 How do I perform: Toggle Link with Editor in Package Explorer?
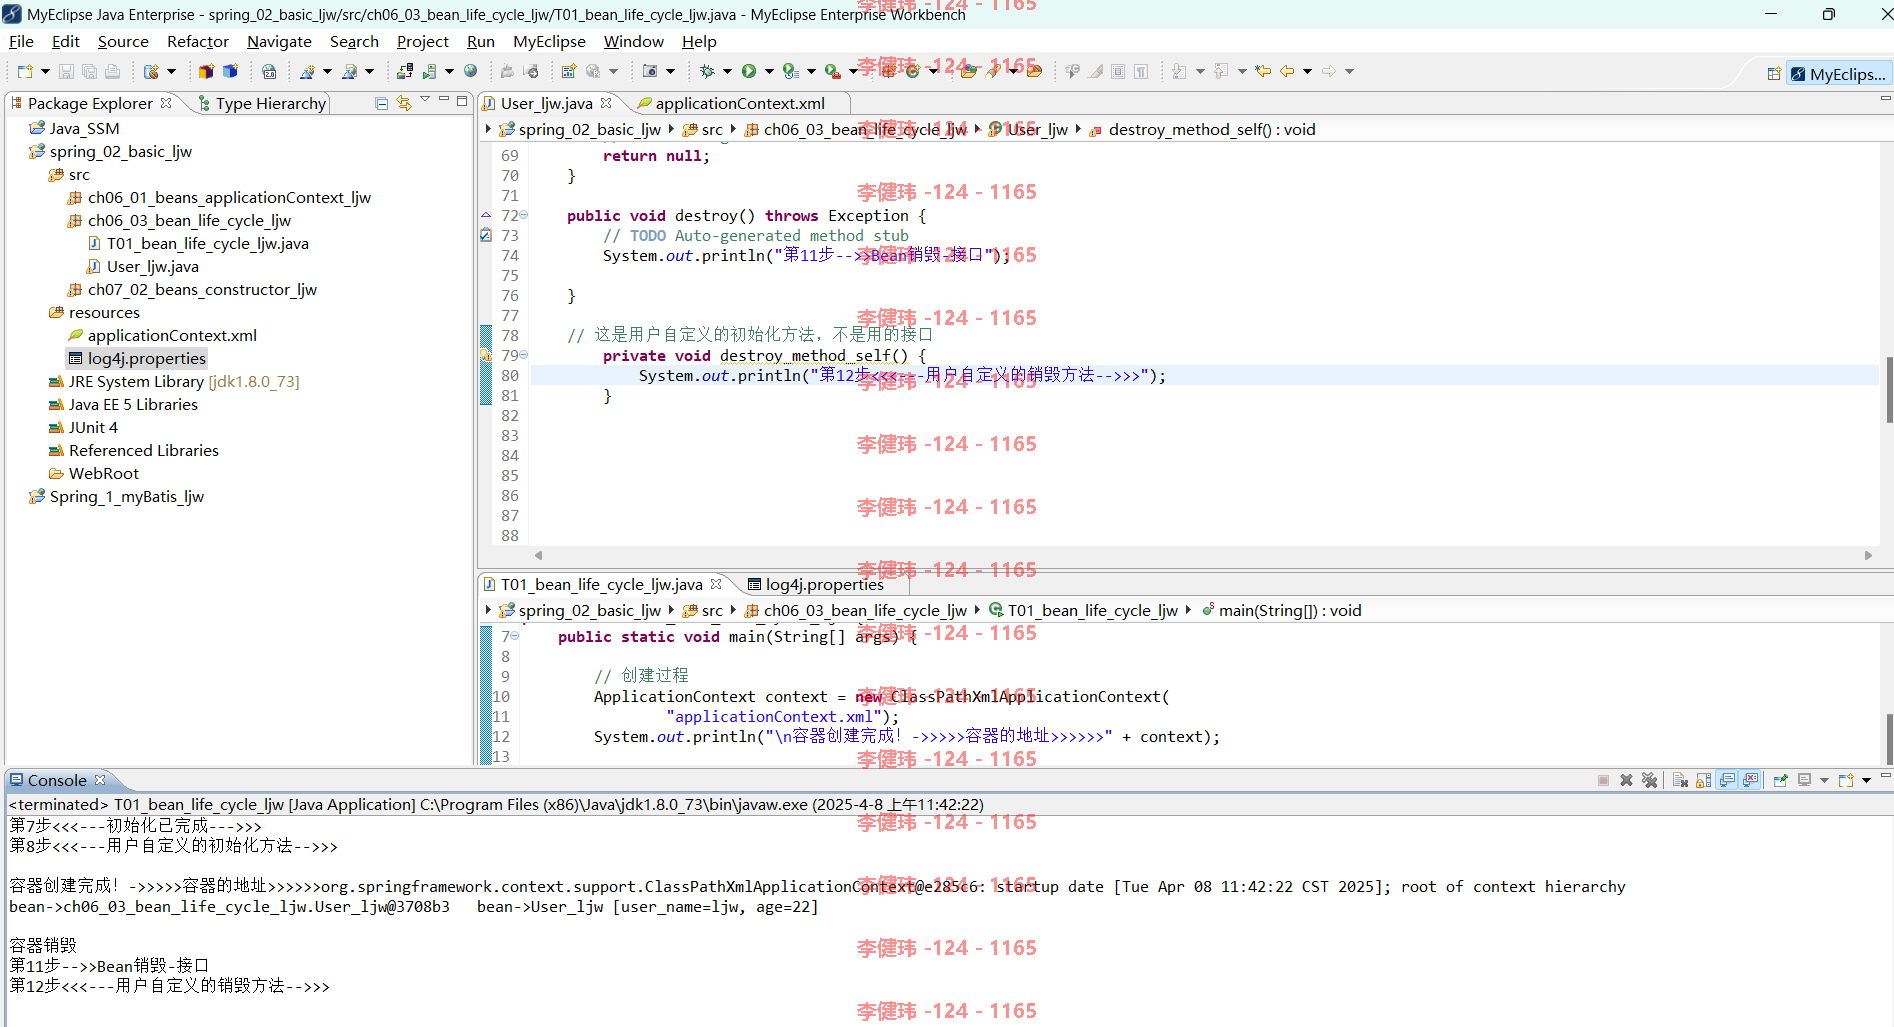[x=404, y=103]
